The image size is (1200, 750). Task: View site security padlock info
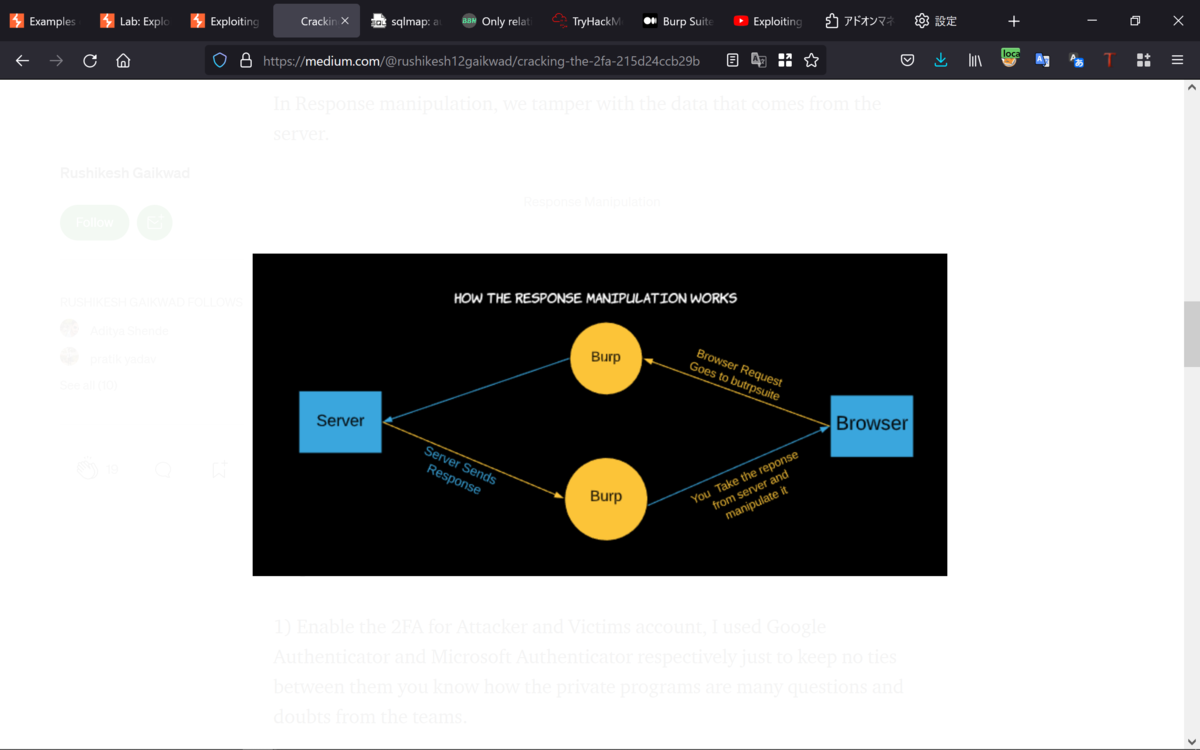[x=245, y=60]
